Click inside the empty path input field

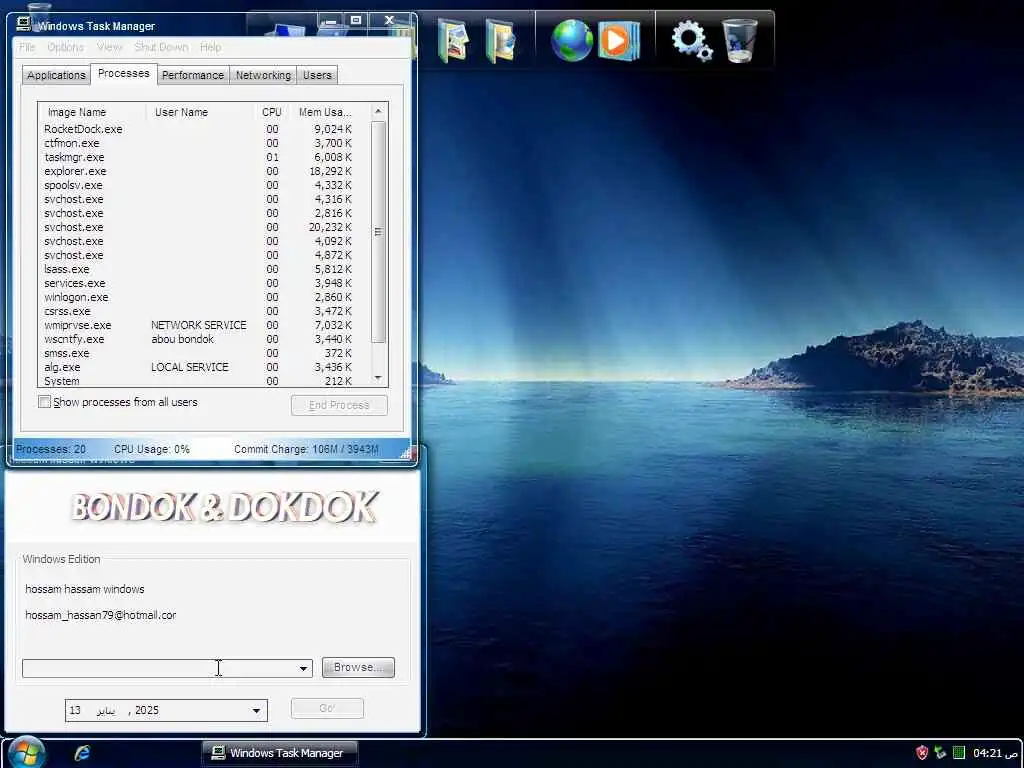(159, 668)
